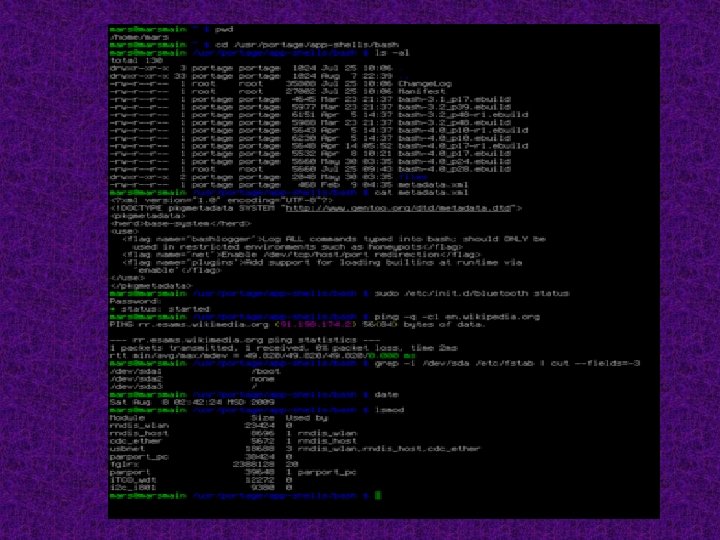
Task: Click the 'iTCO_wdt' module row
Action: [x=201, y=480]
